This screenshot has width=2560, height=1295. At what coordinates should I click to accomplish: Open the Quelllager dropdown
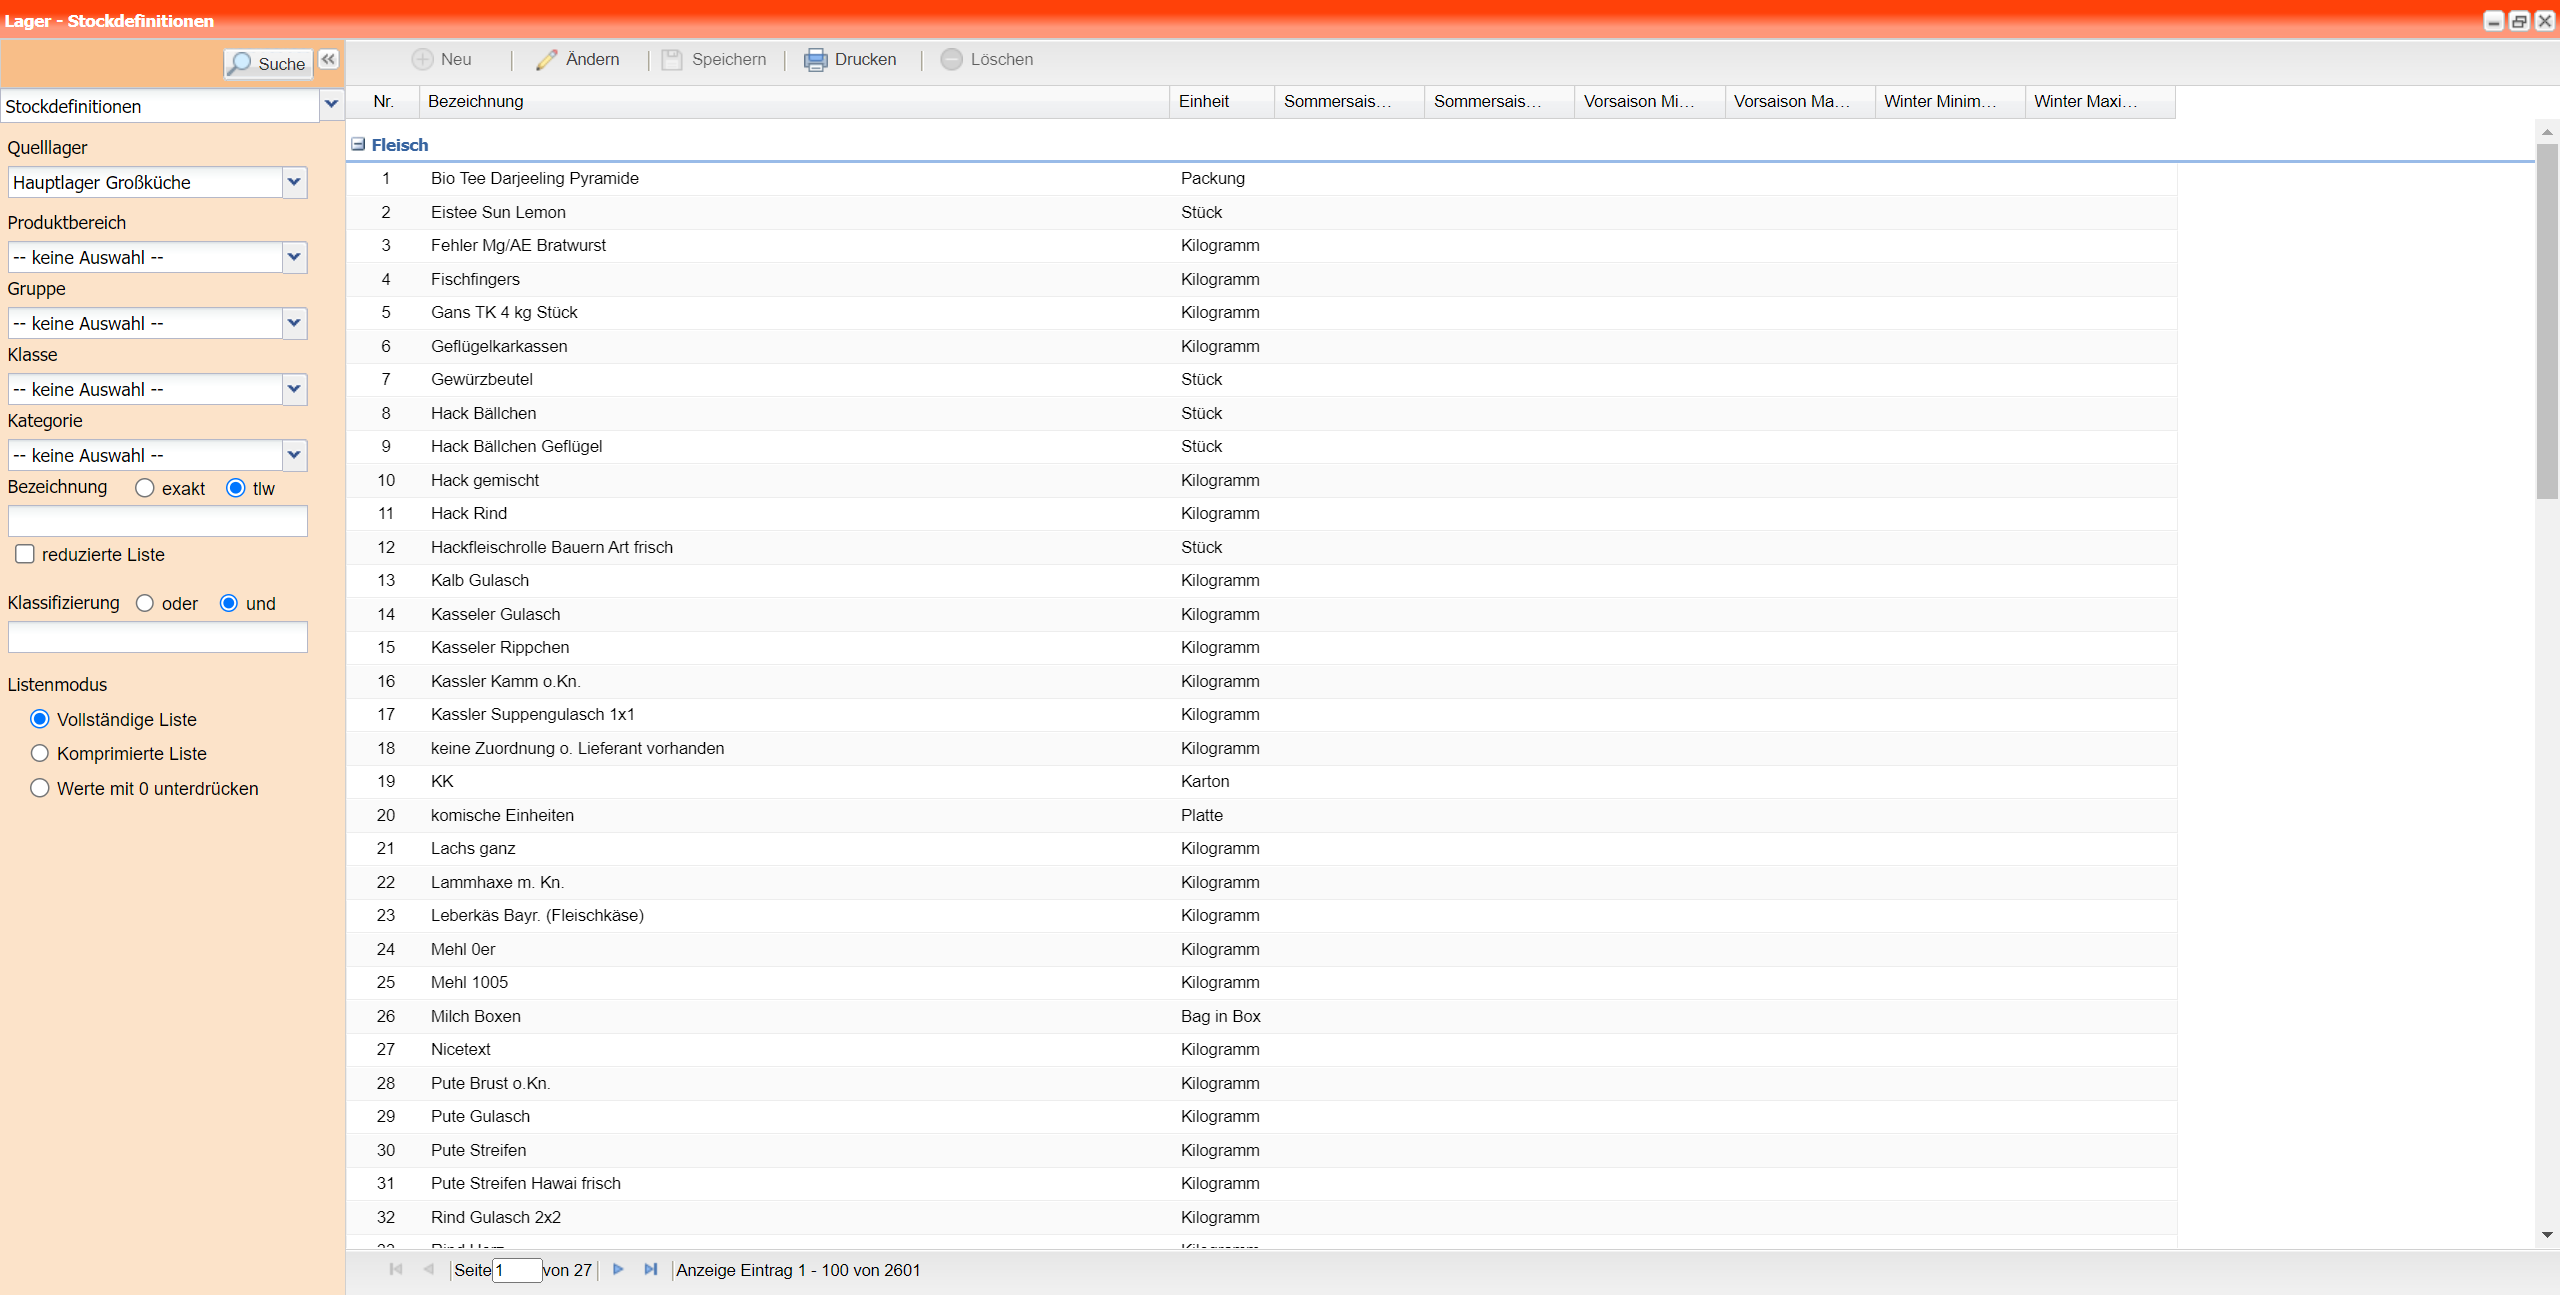click(294, 182)
